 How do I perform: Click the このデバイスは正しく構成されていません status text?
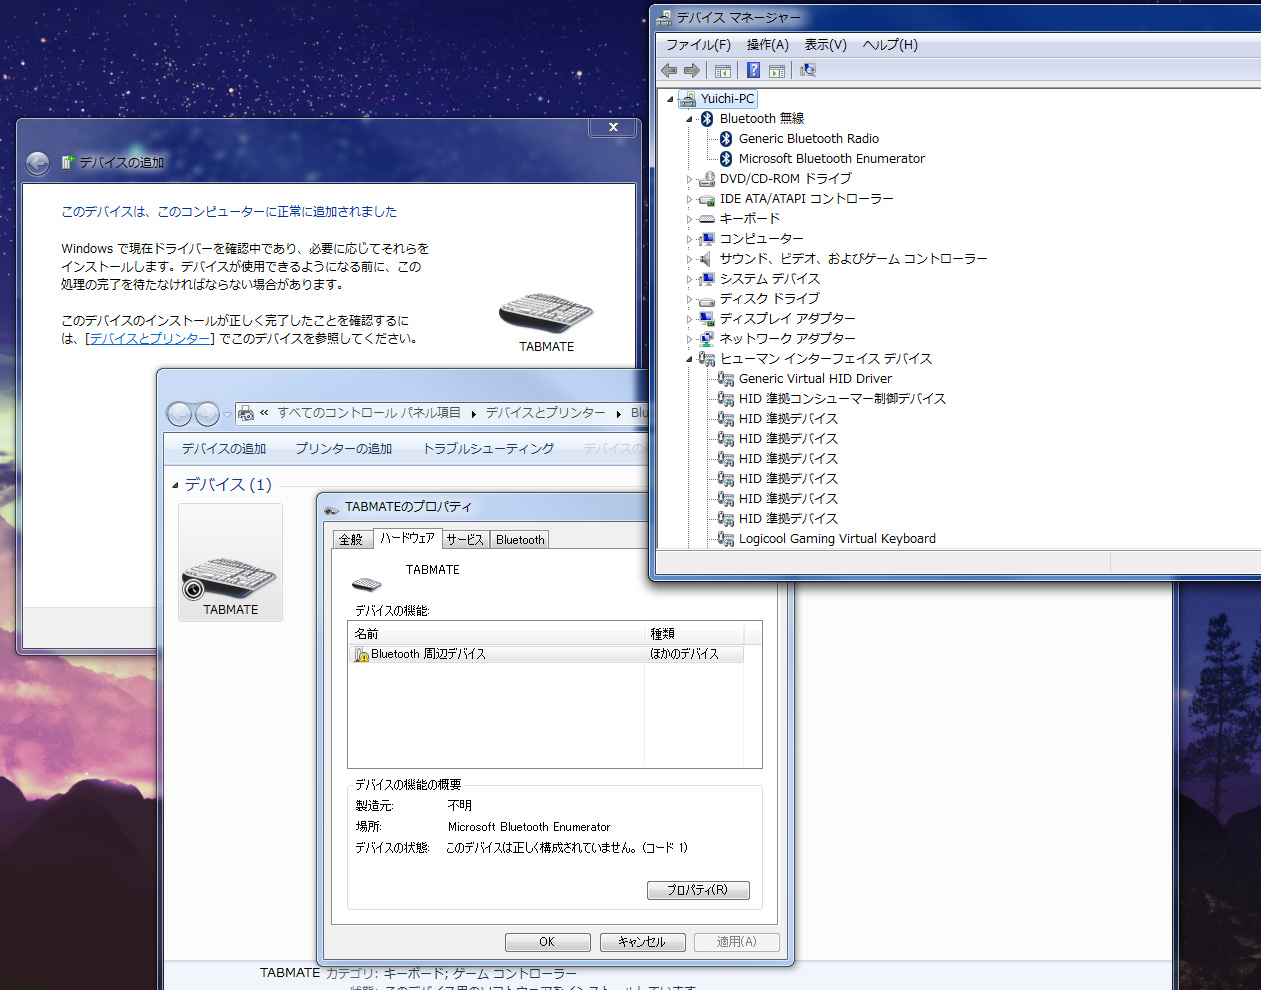(x=567, y=848)
